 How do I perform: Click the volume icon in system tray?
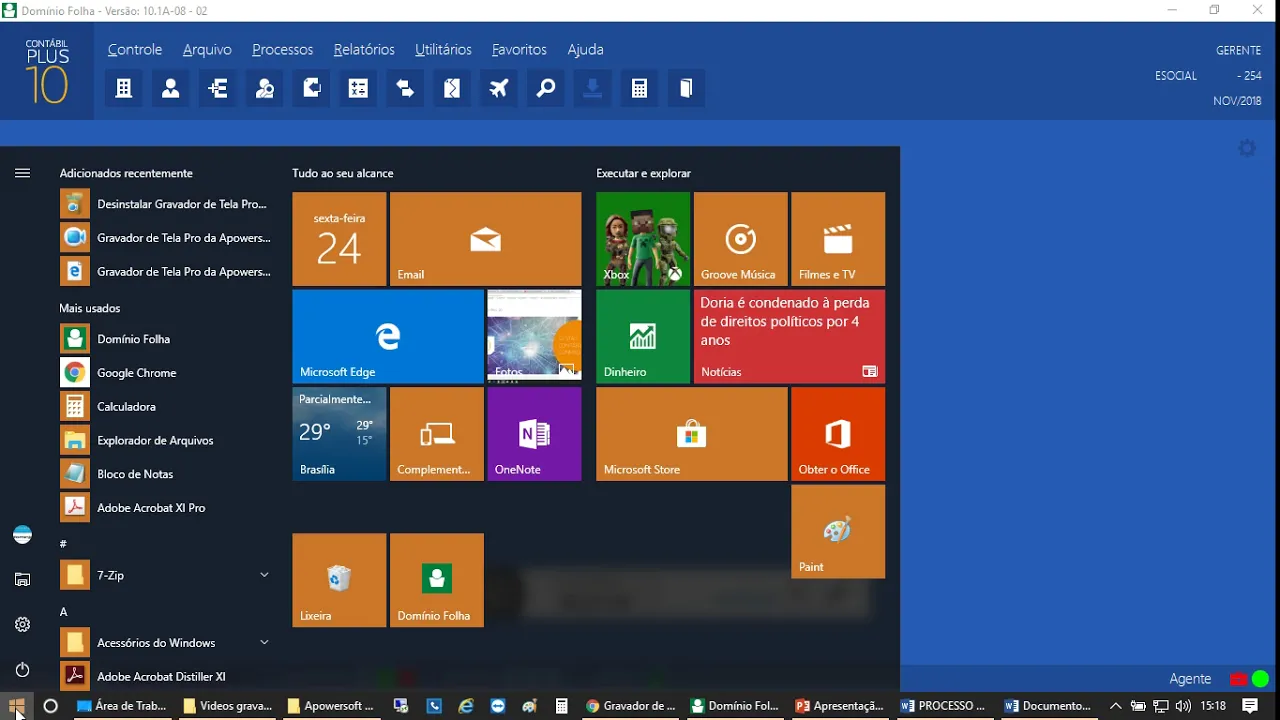pos(1185,706)
